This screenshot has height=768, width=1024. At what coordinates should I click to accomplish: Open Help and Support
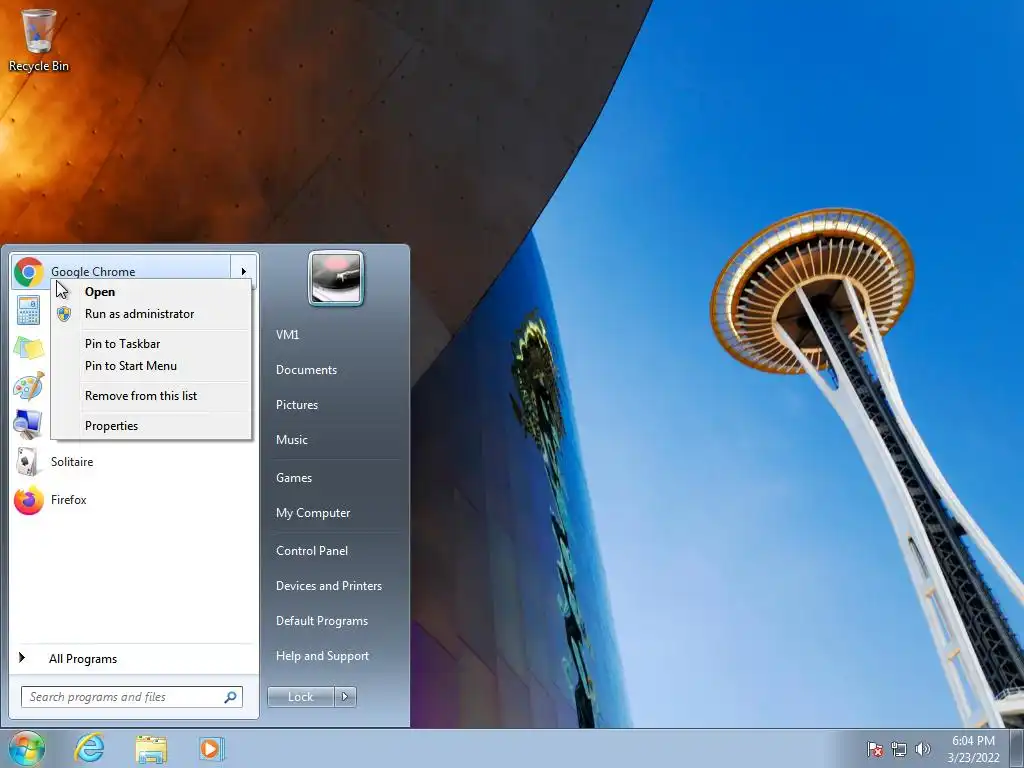click(322, 656)
